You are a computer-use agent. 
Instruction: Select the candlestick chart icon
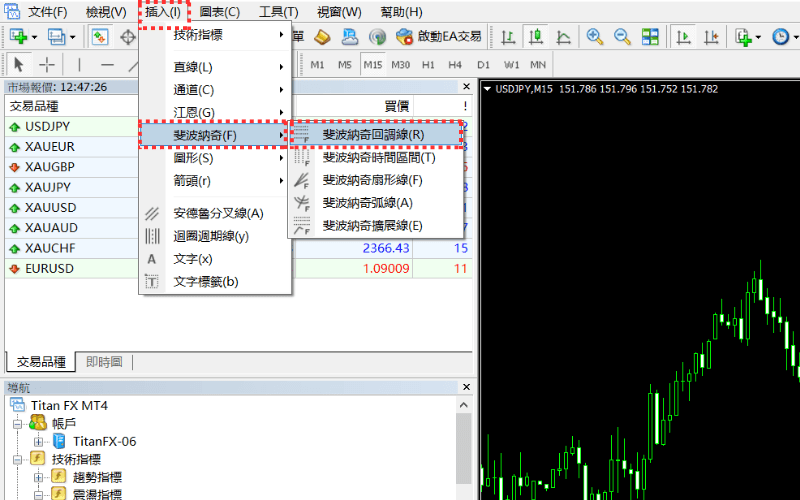point(536,37)
